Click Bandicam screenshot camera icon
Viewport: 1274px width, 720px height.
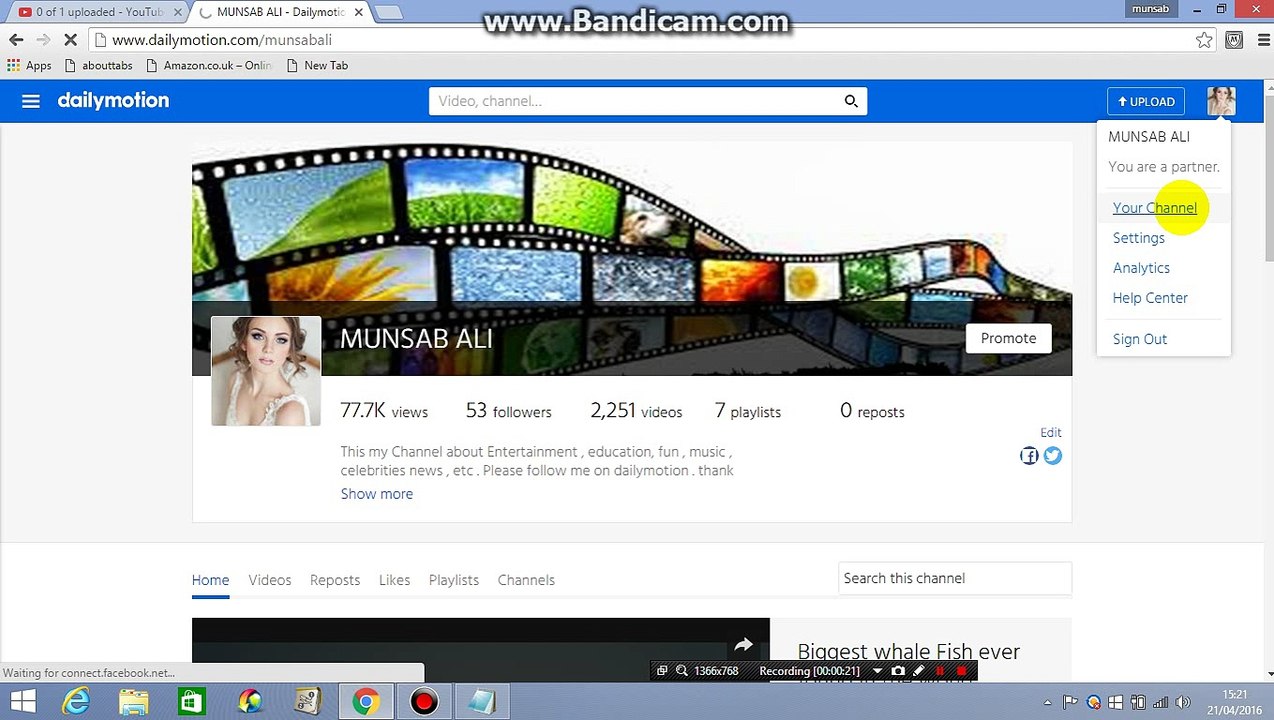pyautogui.click(x=898, y=671)
